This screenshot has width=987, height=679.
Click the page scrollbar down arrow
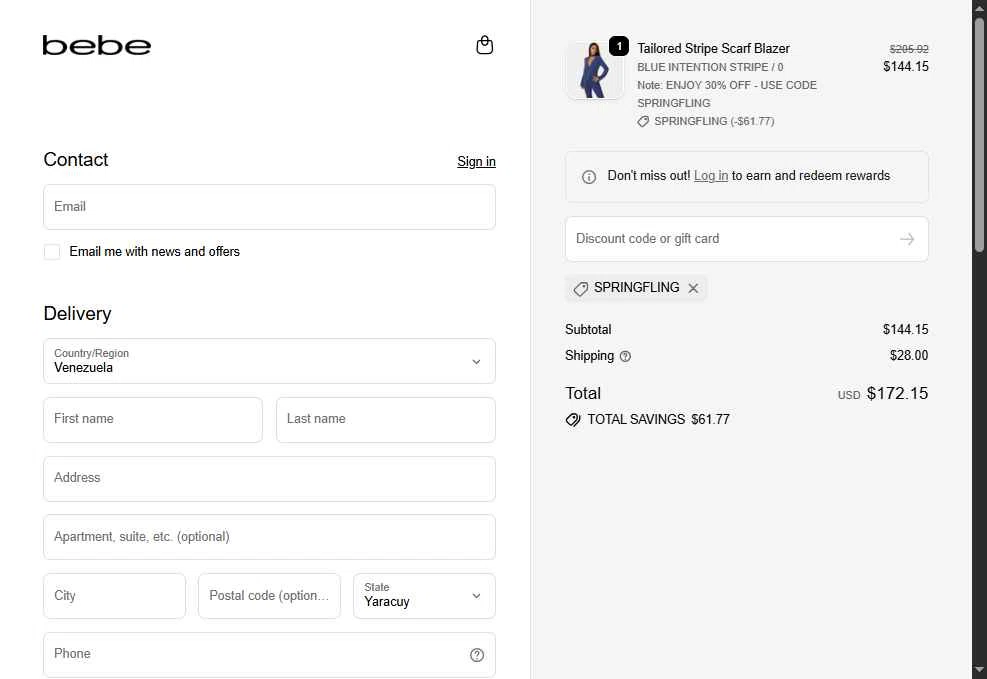coord(979,670)
